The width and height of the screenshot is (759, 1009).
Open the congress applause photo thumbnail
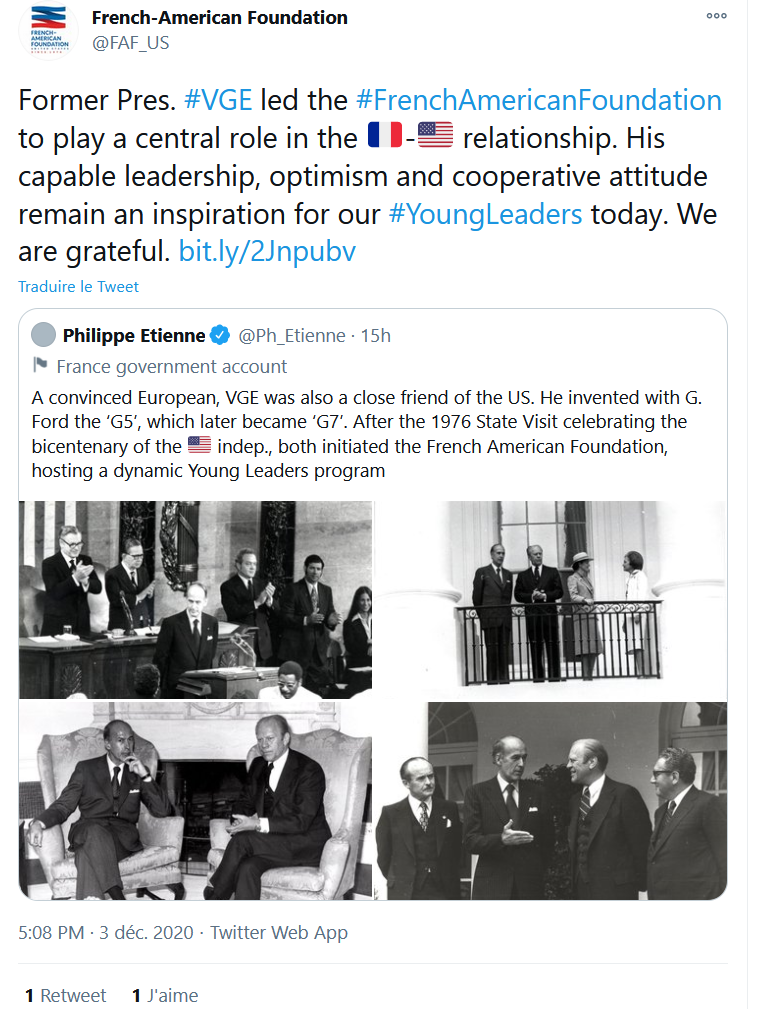(x=195, y=599)
